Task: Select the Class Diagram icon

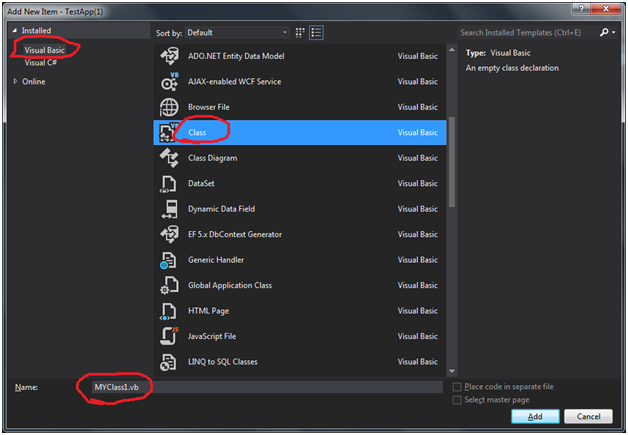Action: [x=169, y=158]
